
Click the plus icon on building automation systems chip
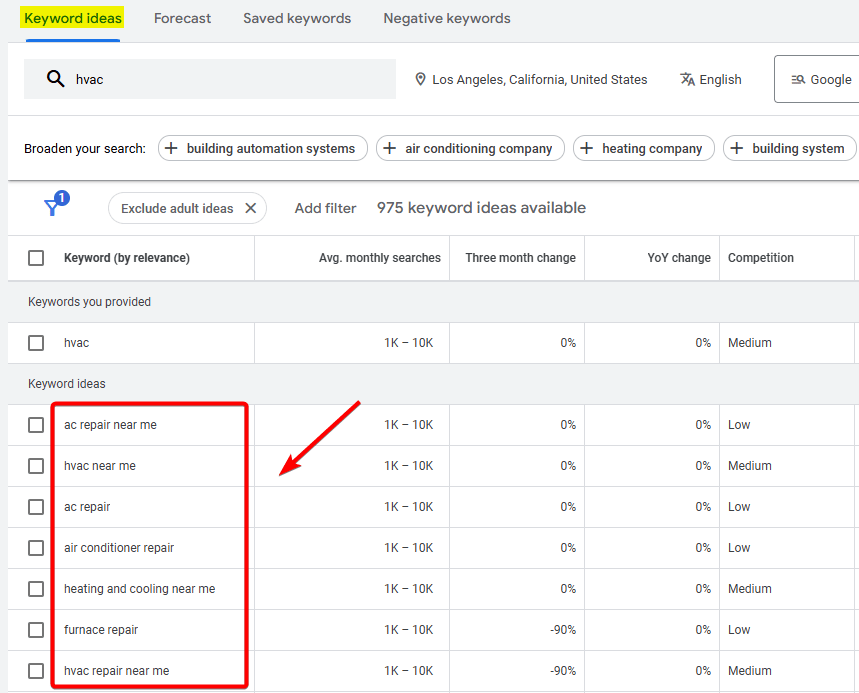pos(172,147)
